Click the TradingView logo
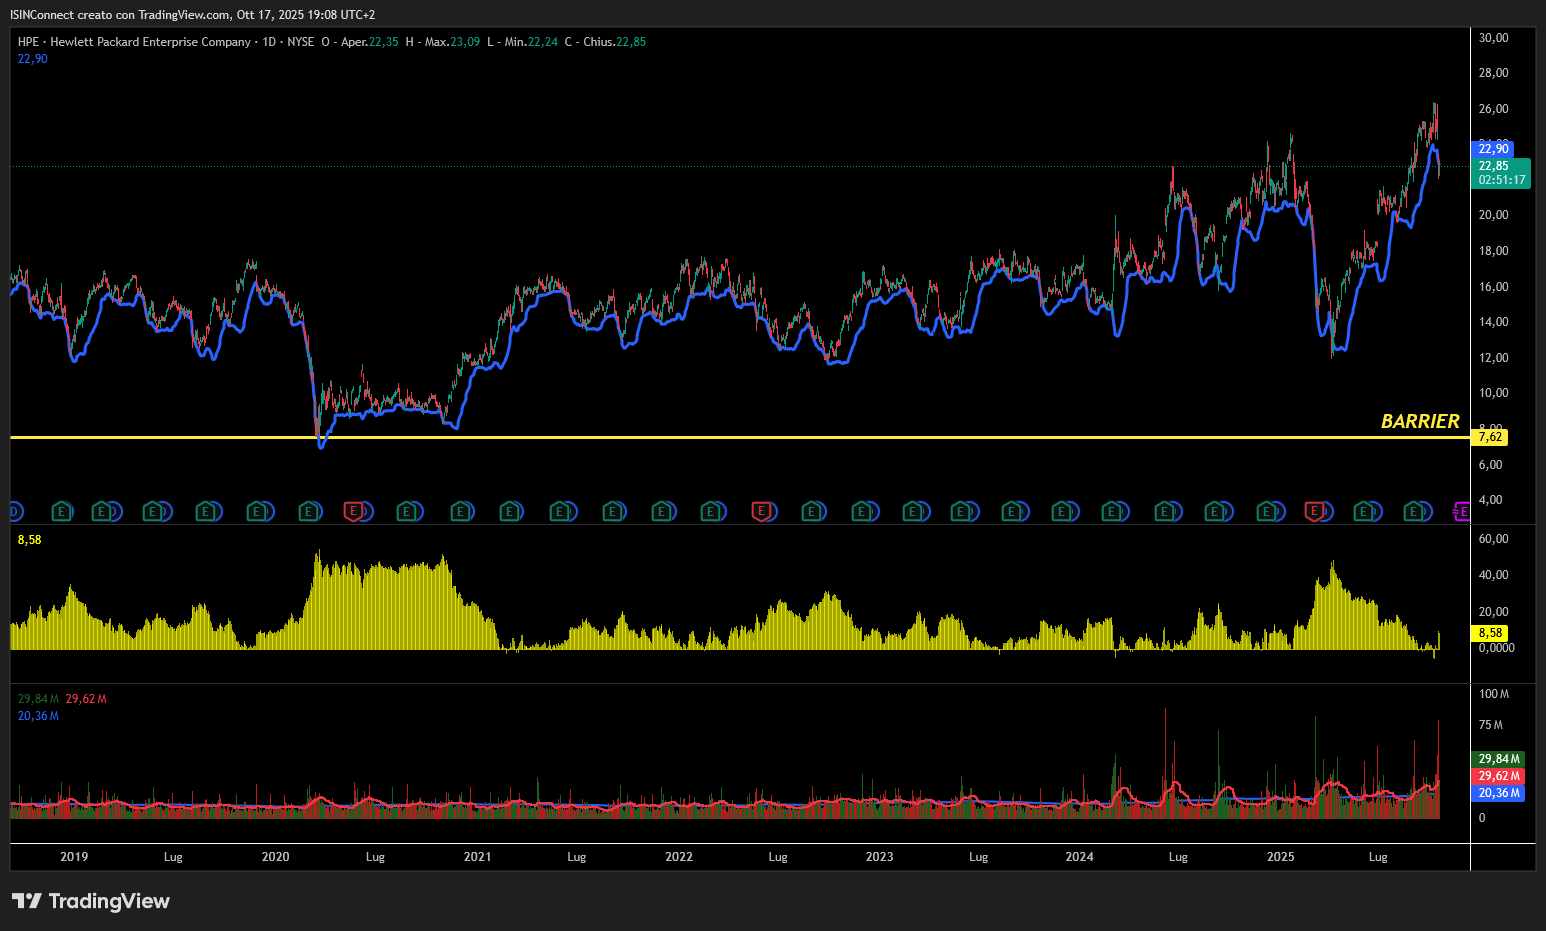Image resolution: width=1546 pixels, height=931 pixels. (x=91, y=901)
